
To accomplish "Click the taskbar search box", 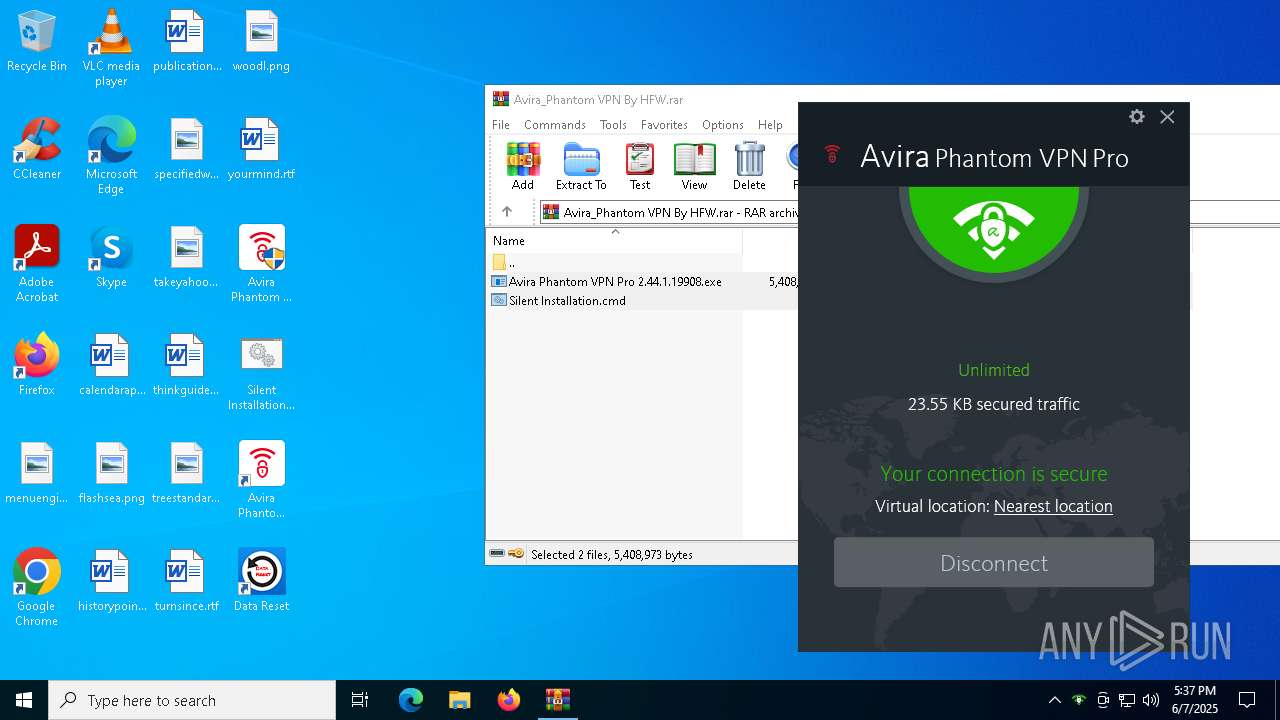I will click(x=192, y=700).
